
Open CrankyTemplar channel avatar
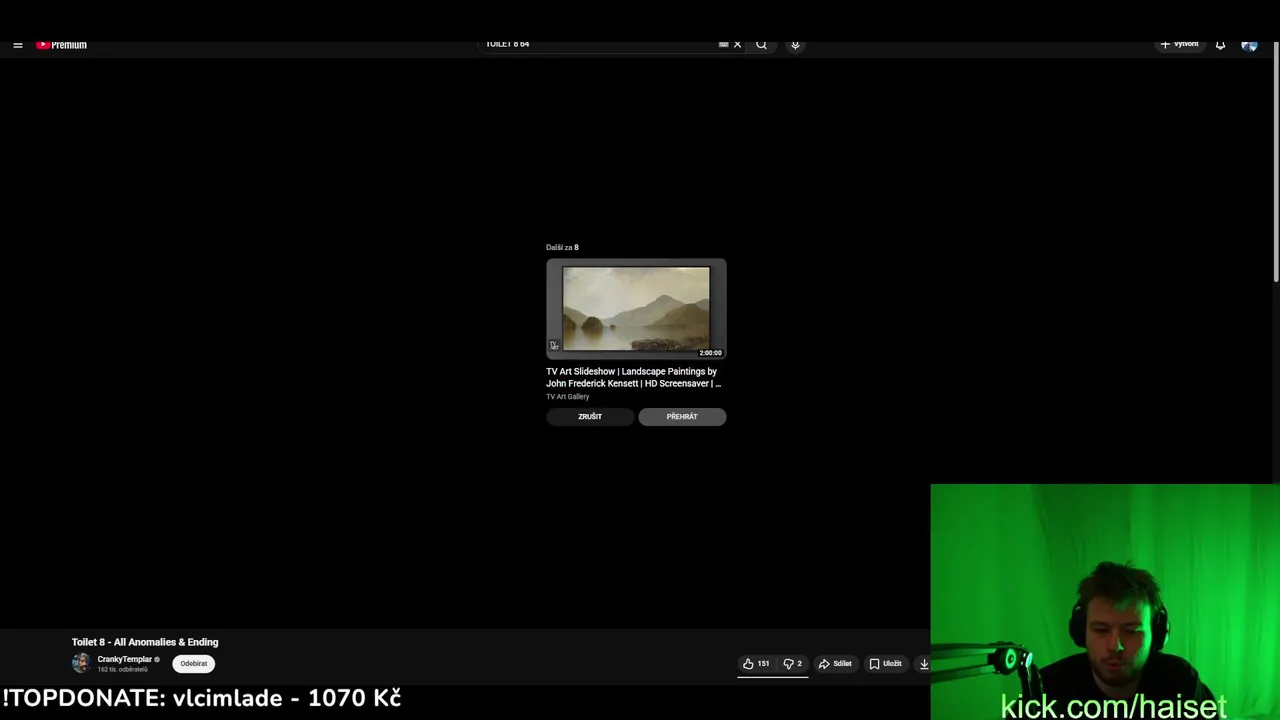(x=81, y=663)
